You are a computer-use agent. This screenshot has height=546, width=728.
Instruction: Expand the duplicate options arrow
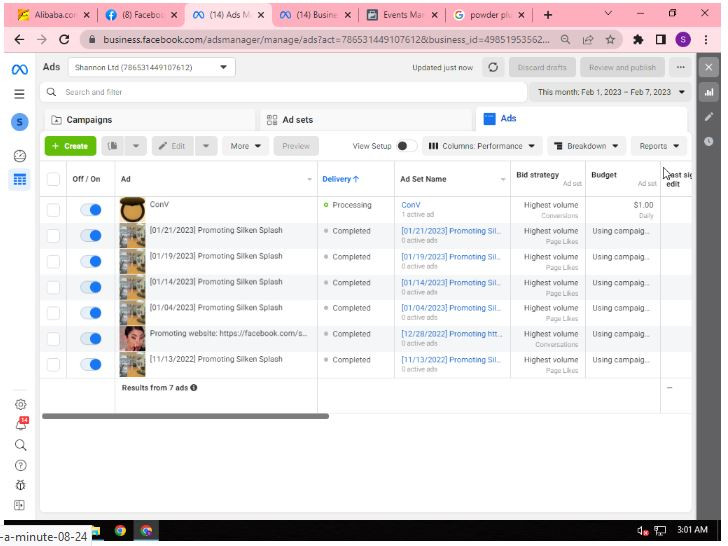[x=136, y=146]
